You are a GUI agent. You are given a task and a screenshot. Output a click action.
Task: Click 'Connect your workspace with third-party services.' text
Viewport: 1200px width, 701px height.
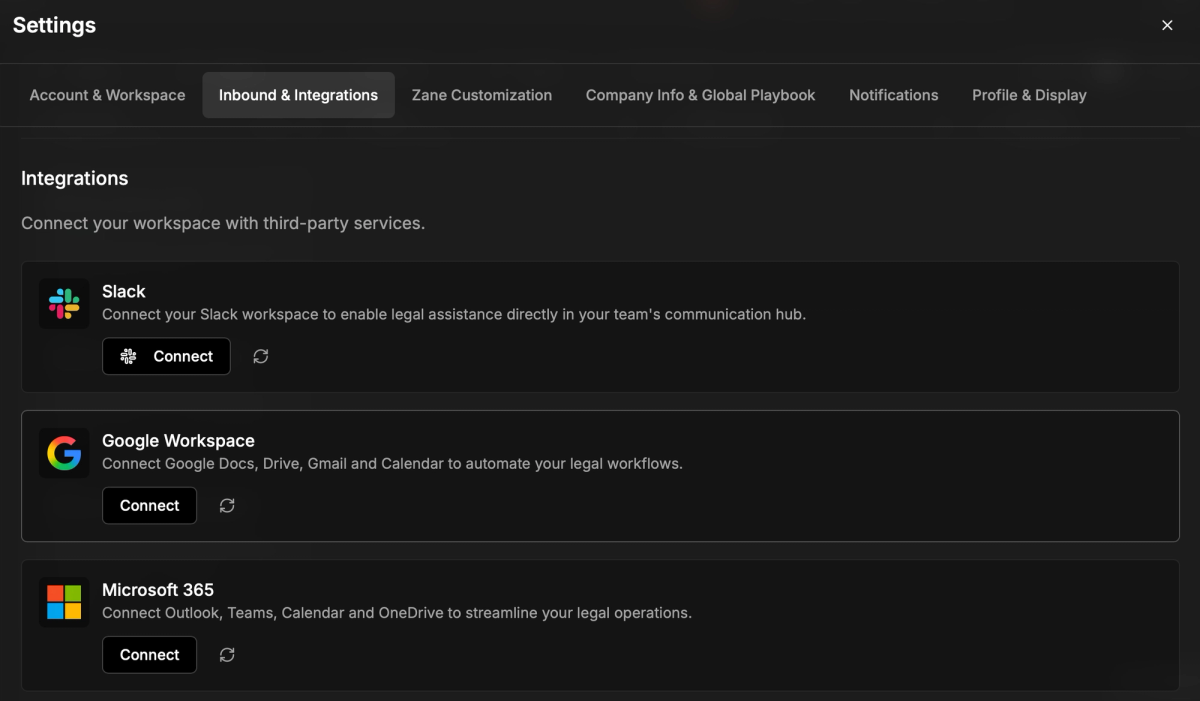[x=223, y=223]
